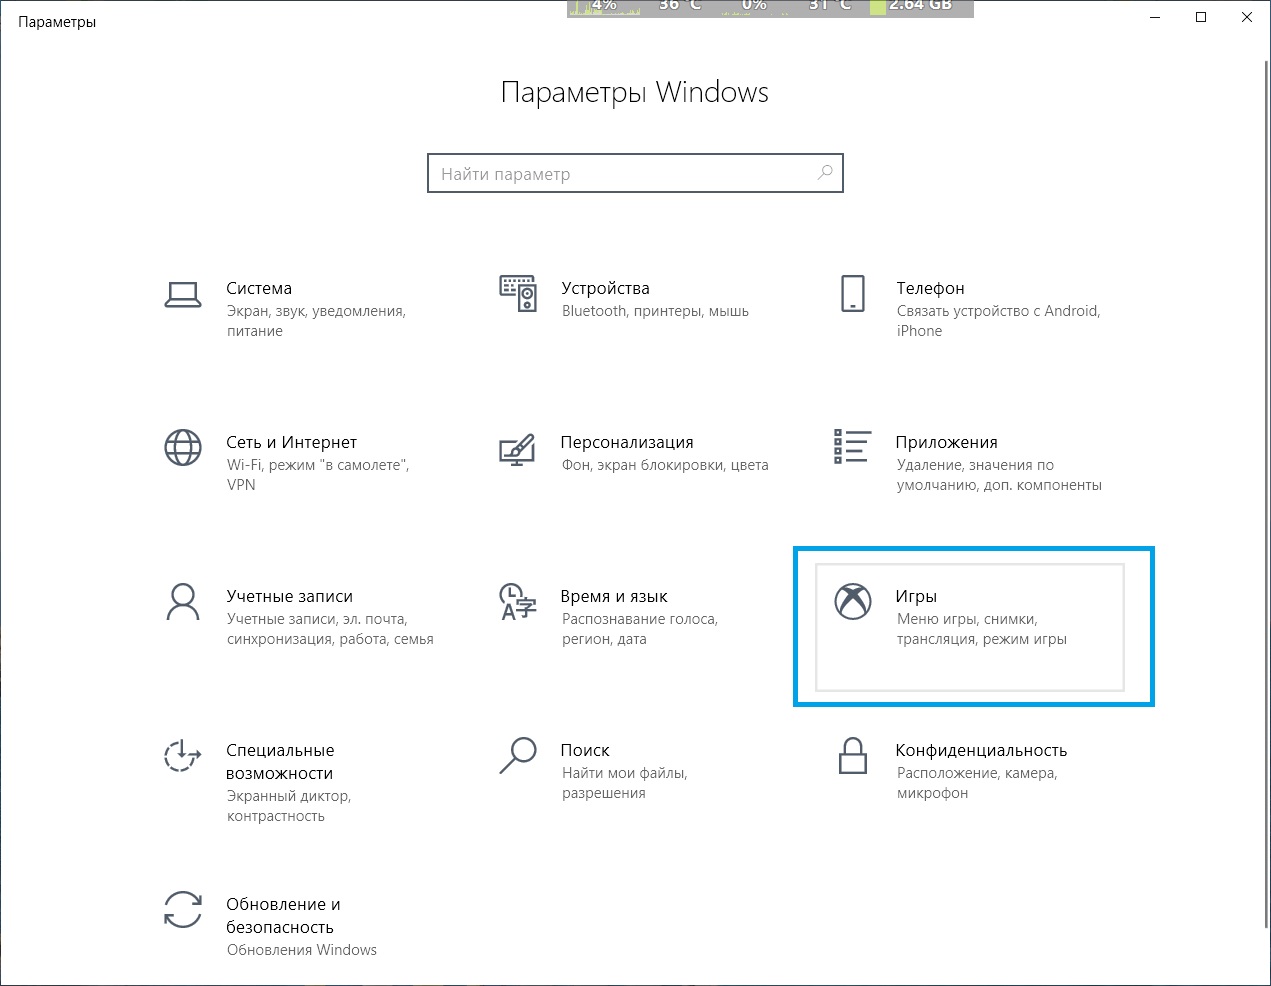Click 'Учетные записи, эл. почта' description

pos(330,629)
